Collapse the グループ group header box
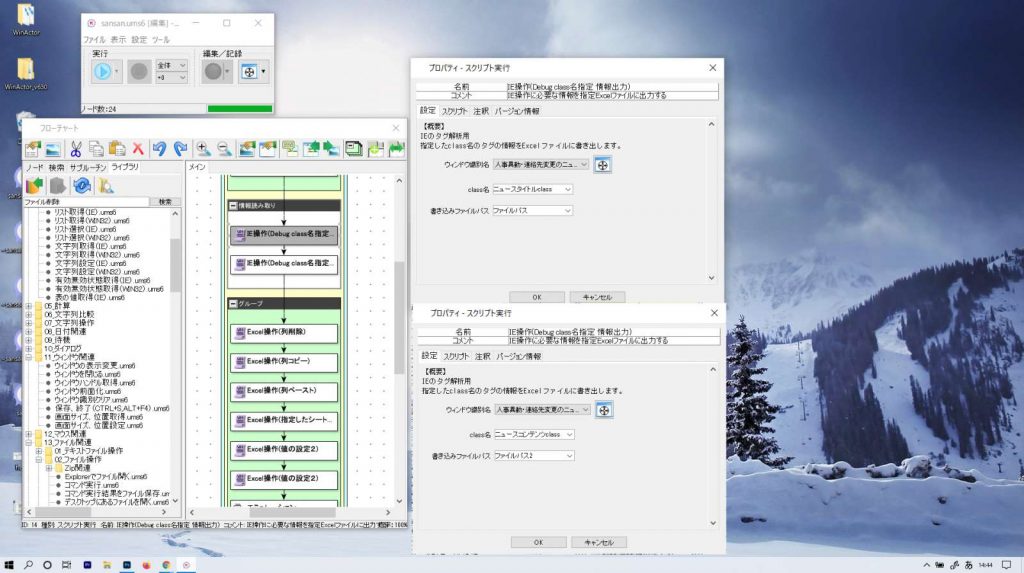 click(x=234, y=303)
